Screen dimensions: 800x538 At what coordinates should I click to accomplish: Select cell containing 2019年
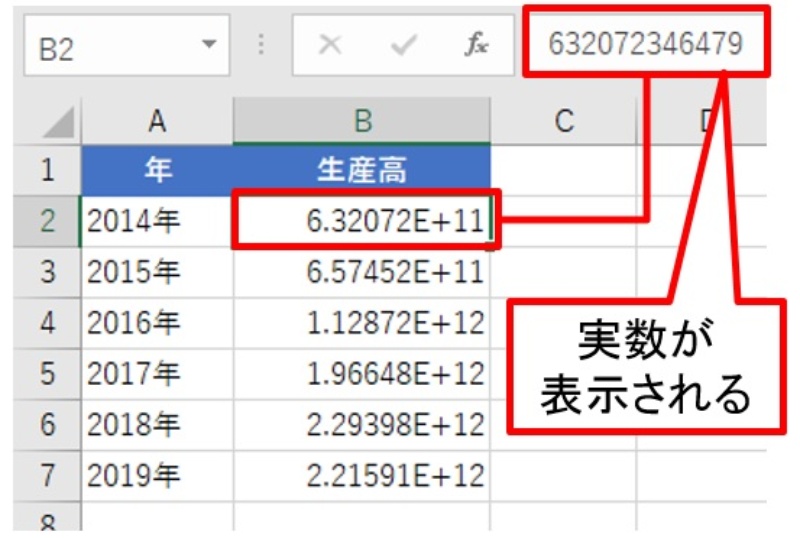click(x=157, y=474)
